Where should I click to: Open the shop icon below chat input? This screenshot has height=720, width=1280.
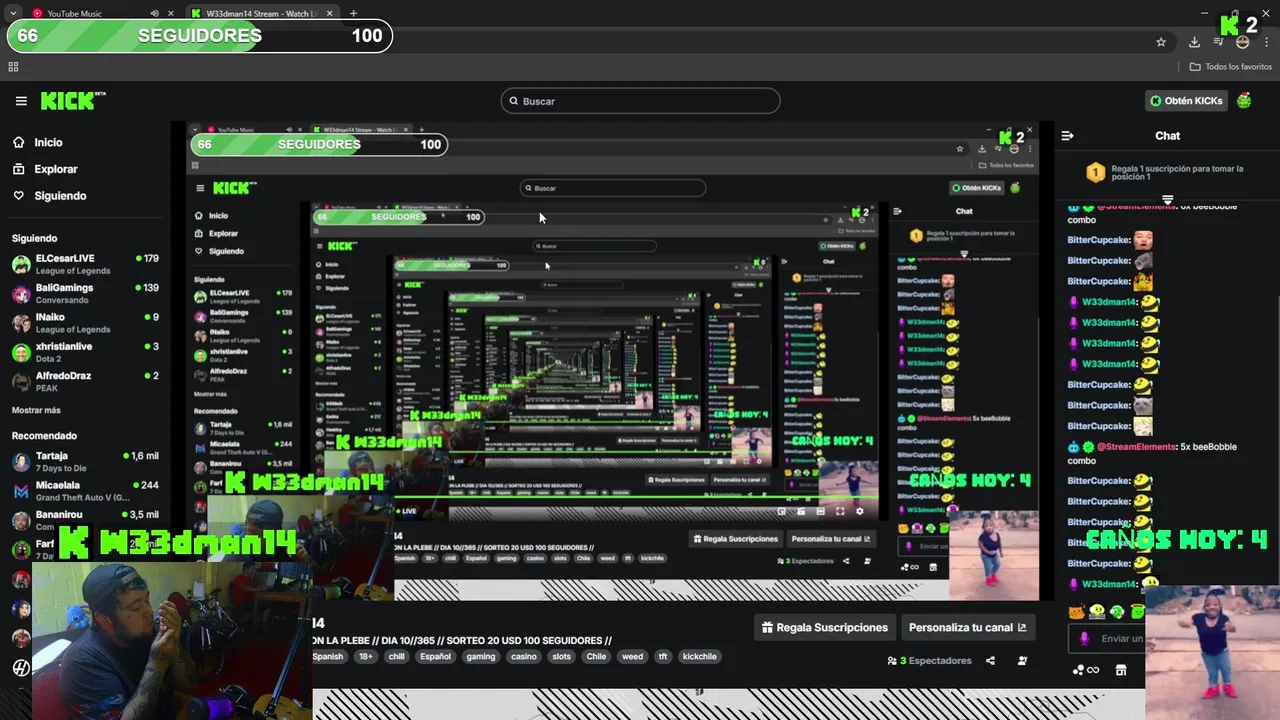click(1121, 670)
